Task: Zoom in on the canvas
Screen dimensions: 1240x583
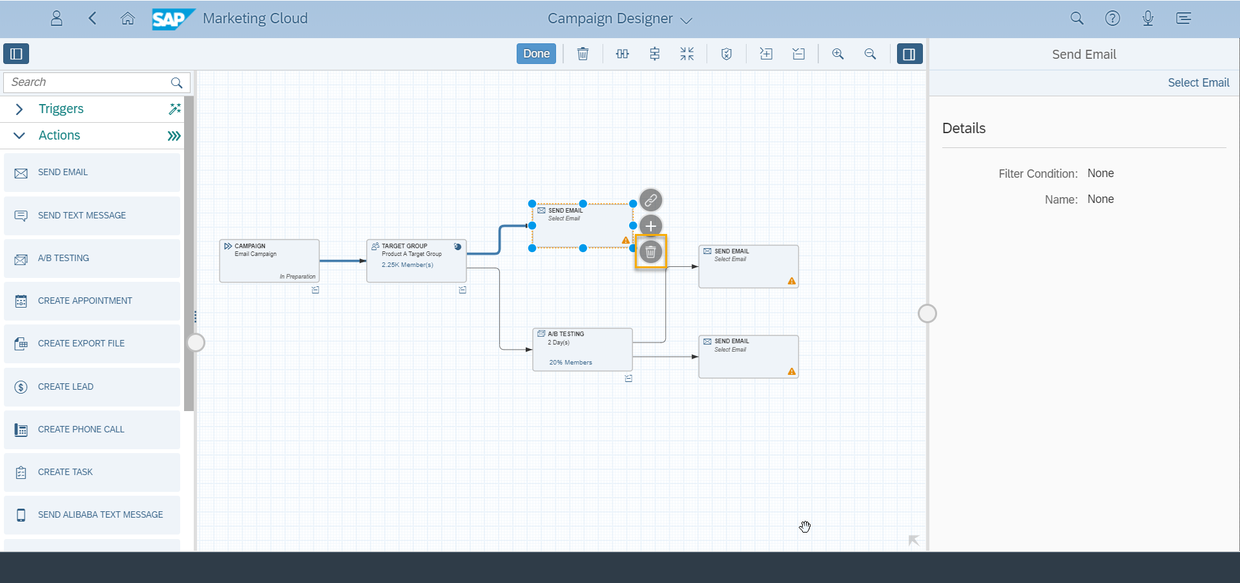Action: click(x=838, y=54)
